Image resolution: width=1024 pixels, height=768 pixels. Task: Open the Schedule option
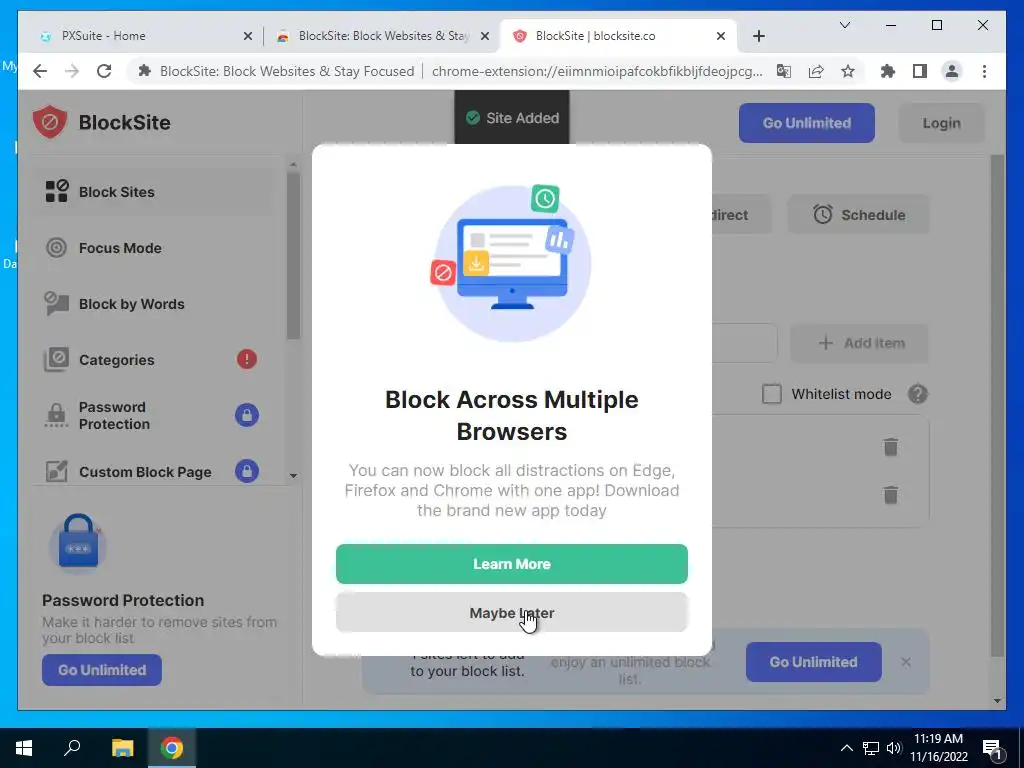point(859,215)
